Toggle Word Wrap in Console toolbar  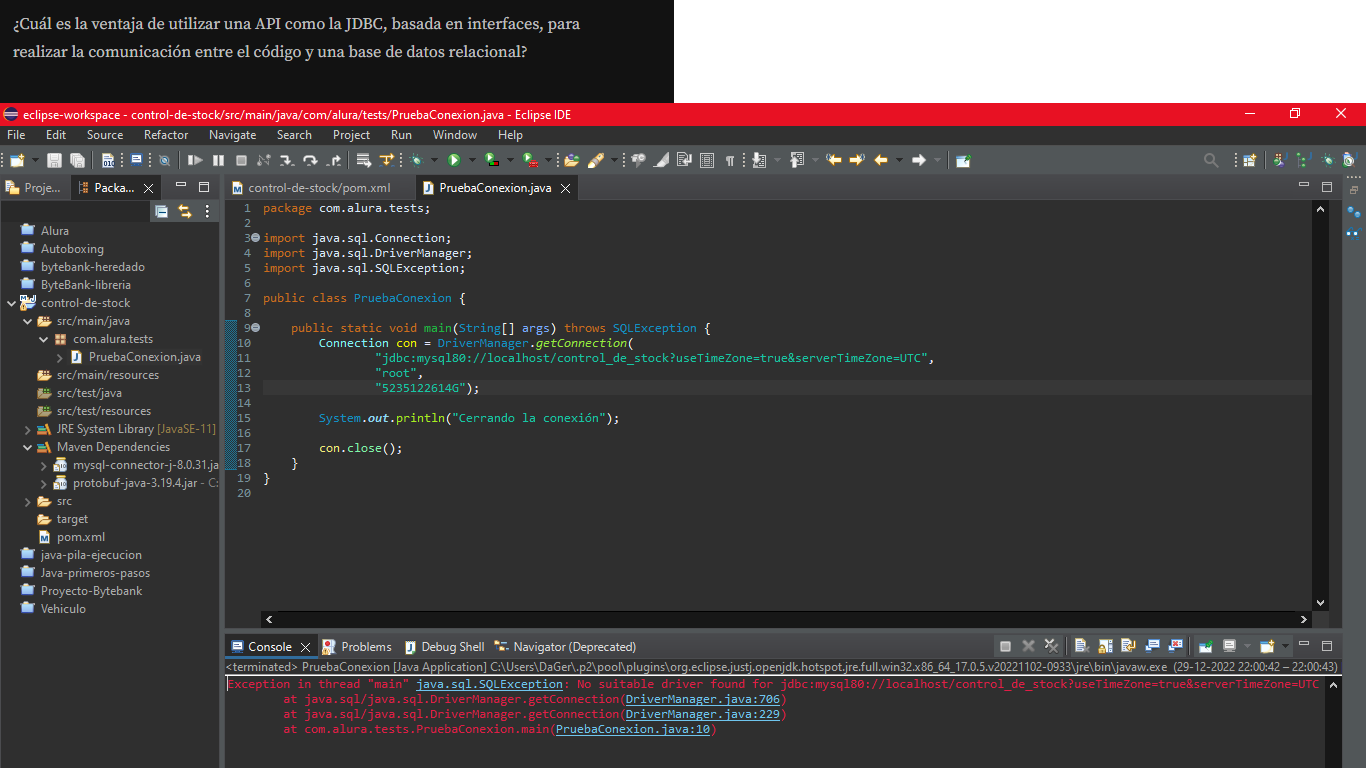[x=1129, y=646]
